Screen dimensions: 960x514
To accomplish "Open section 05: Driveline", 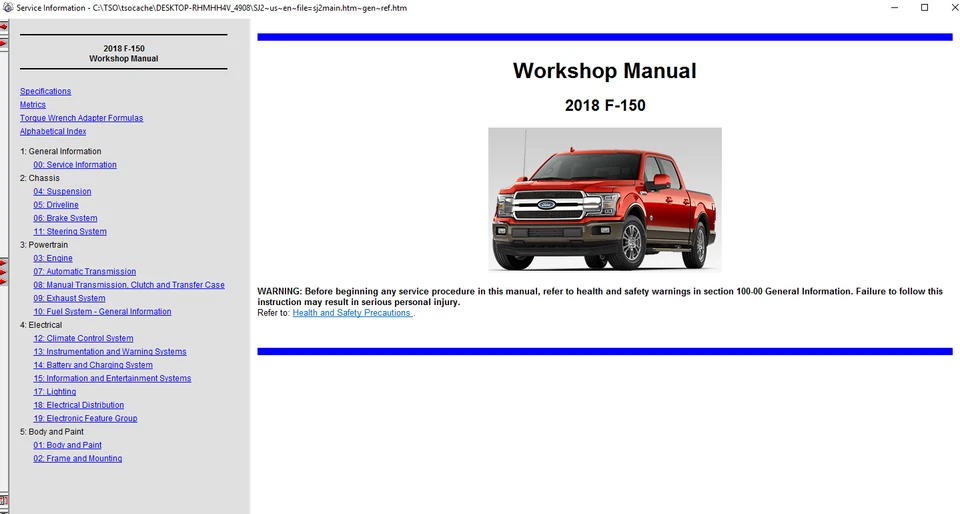I will pos(56,205).
